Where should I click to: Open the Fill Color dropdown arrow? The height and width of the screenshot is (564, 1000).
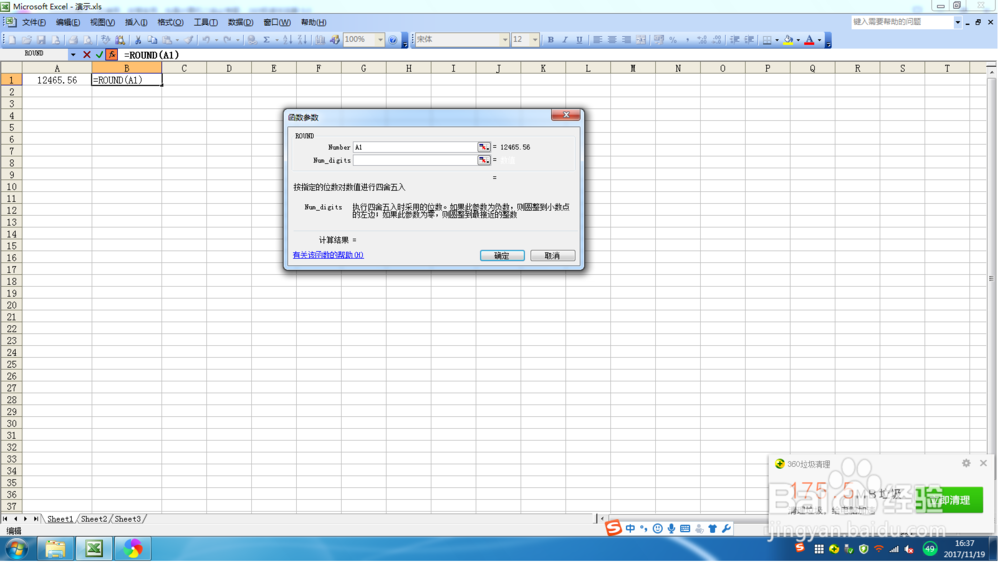click(x=798, y=40)
